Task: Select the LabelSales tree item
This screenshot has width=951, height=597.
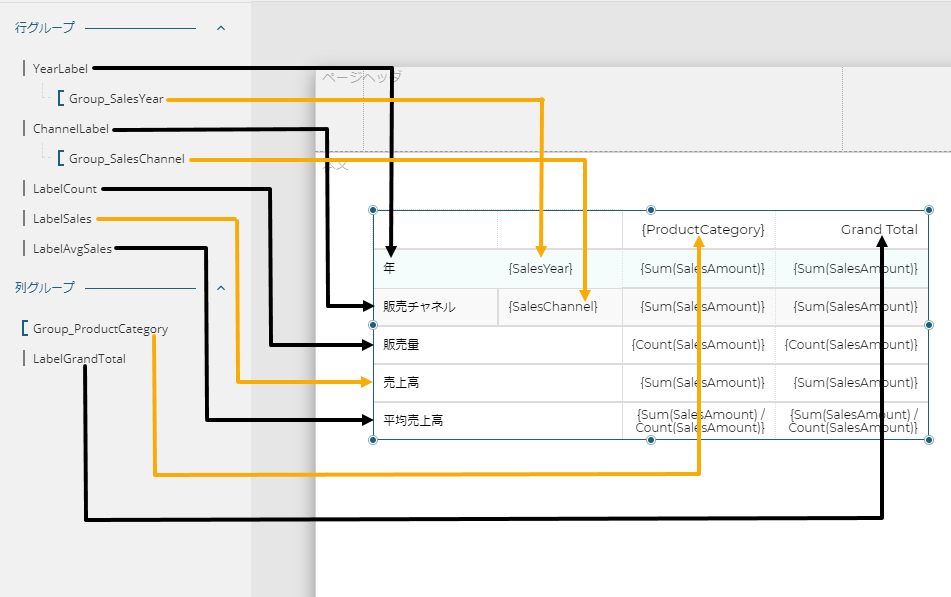Action: click(62, 218)
